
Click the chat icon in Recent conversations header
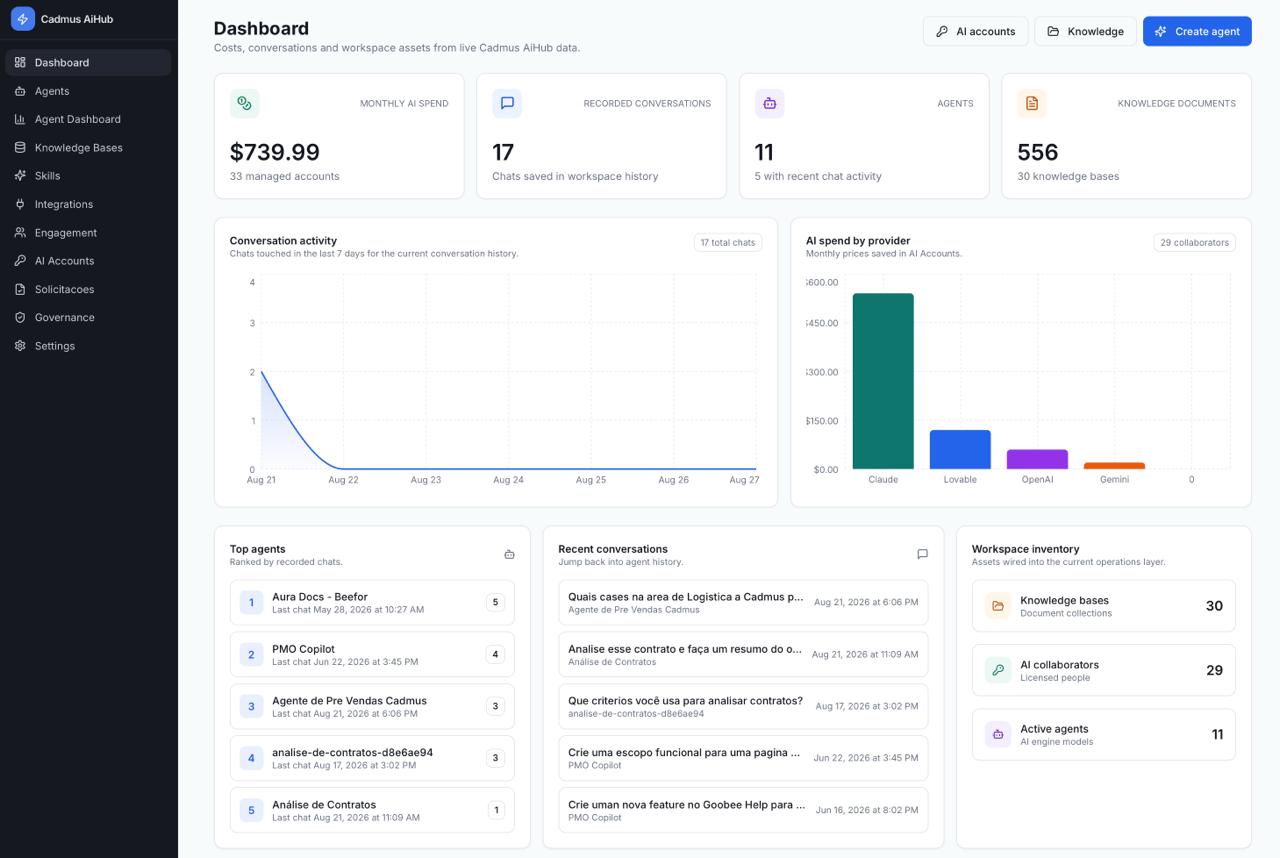[922, 554]
